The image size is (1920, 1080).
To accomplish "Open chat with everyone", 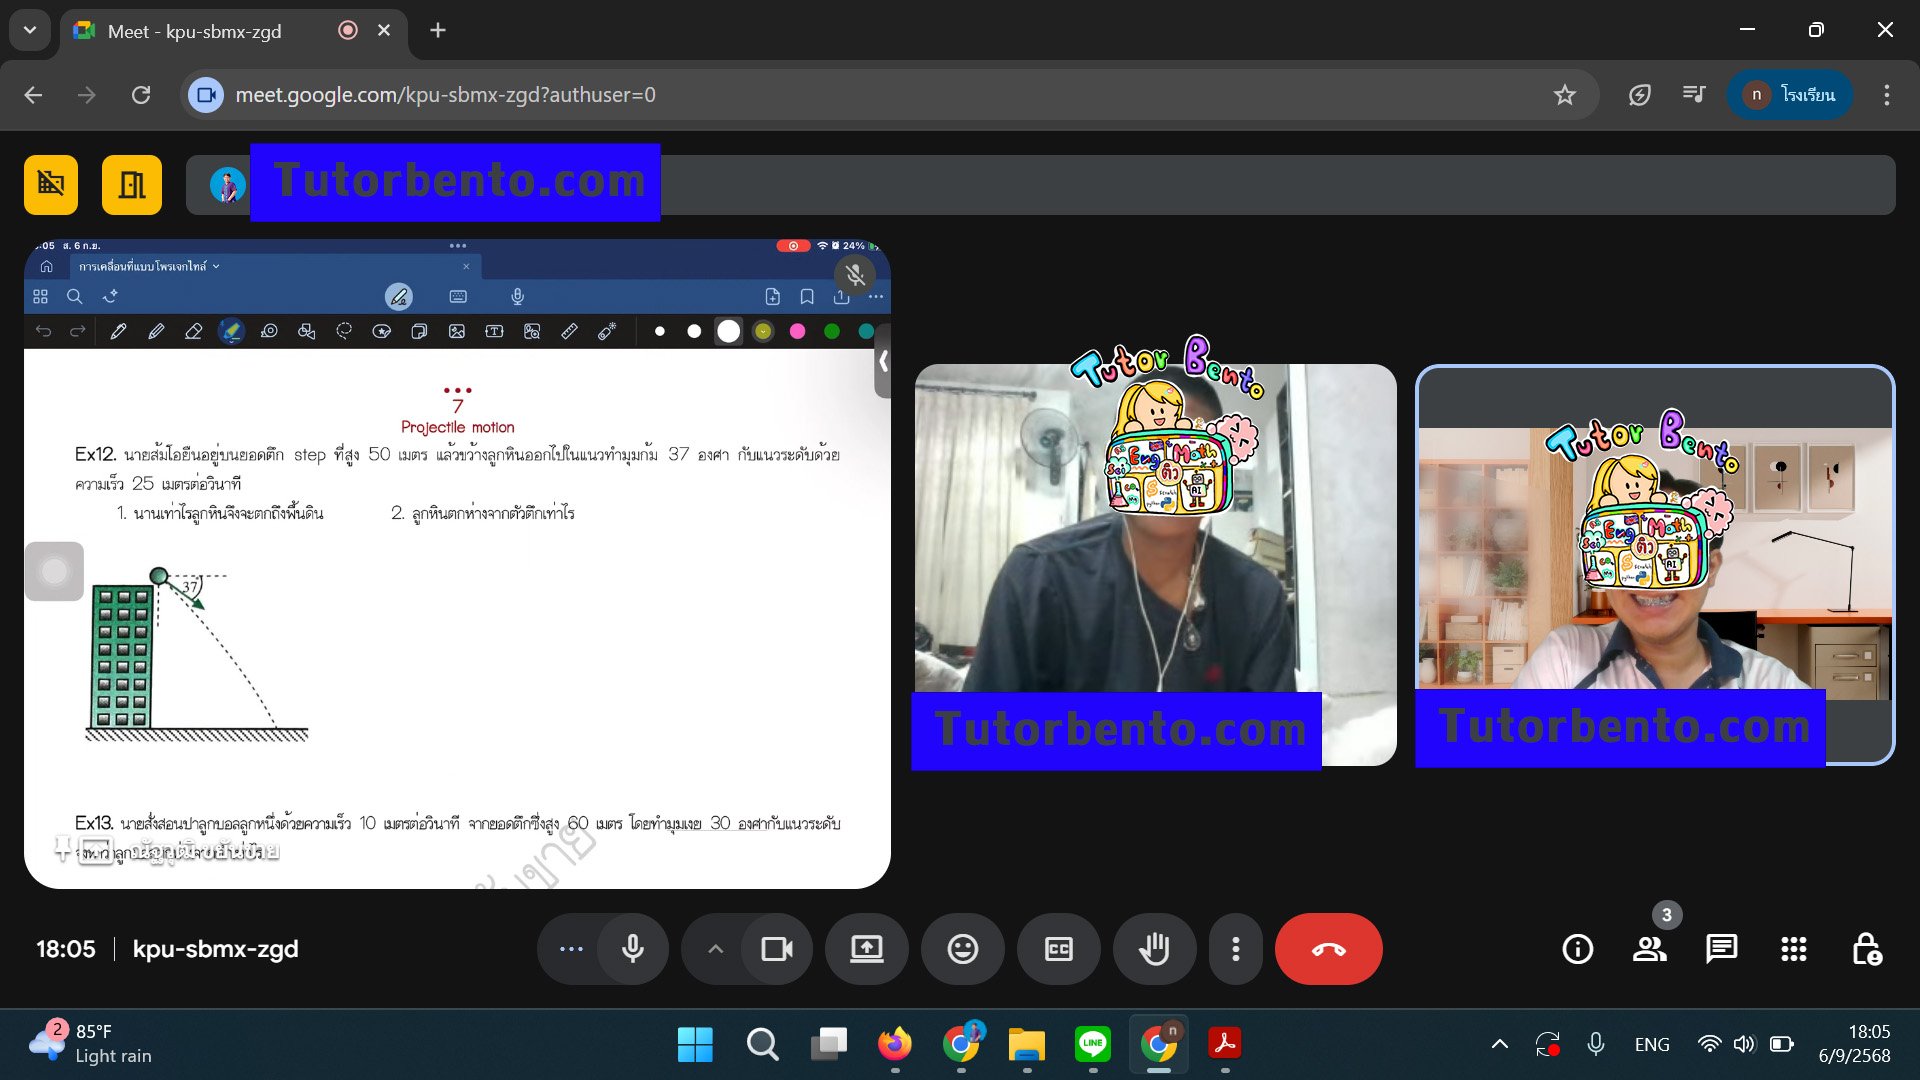I will click(1721, 949).
